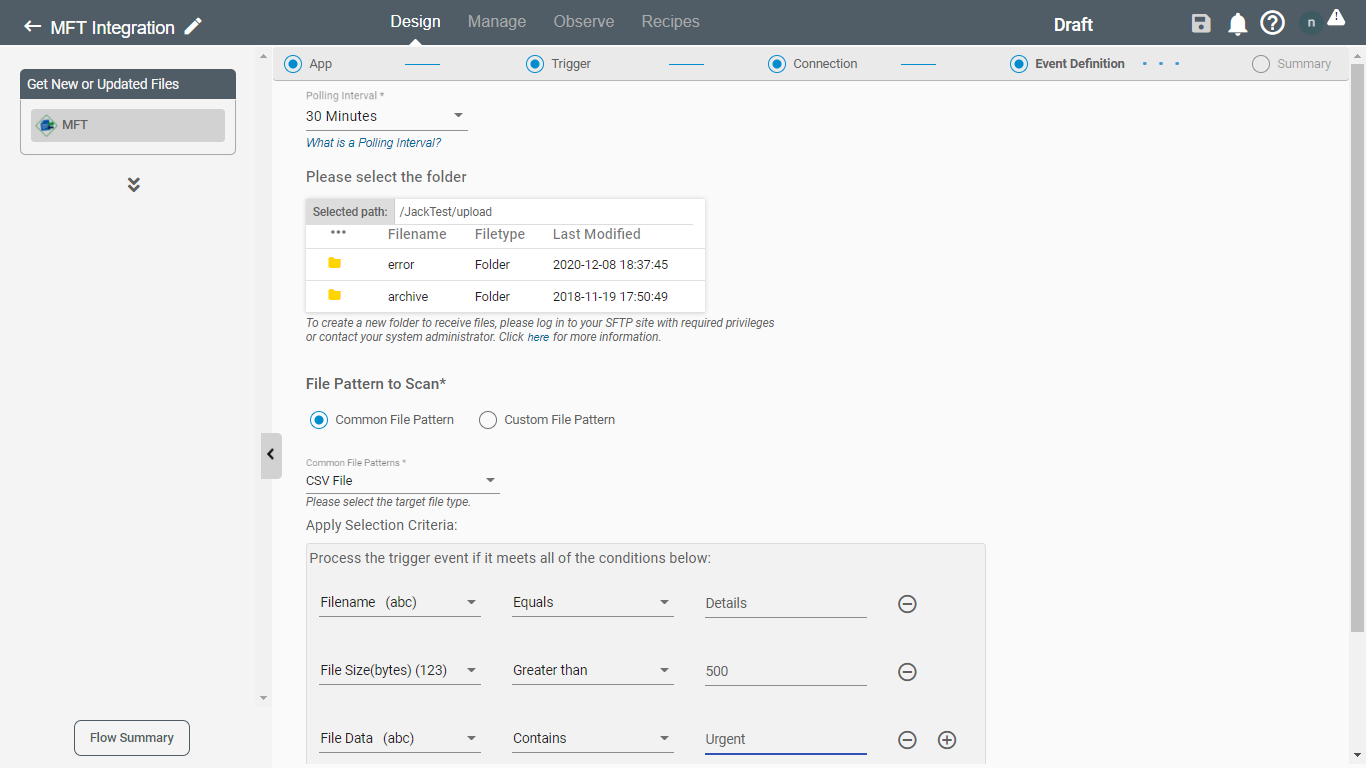The height and width of the screenshot is (768, 1366).
Task: Click the main page vertical scrollbar
Action: click(1357, 346)
